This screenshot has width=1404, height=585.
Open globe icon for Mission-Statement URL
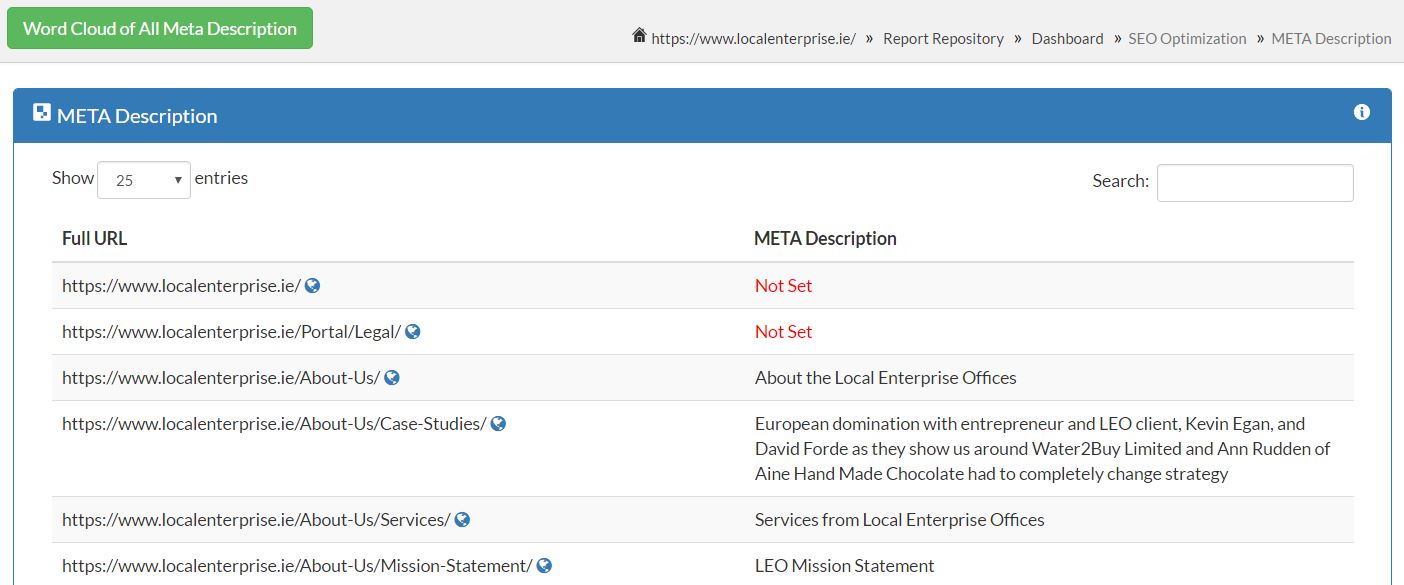pyautogui.click(x=544, y=565)
